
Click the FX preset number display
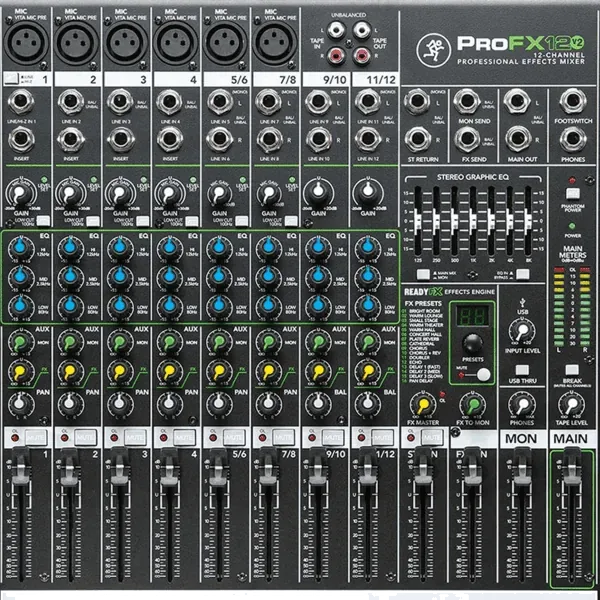[472, 316]
